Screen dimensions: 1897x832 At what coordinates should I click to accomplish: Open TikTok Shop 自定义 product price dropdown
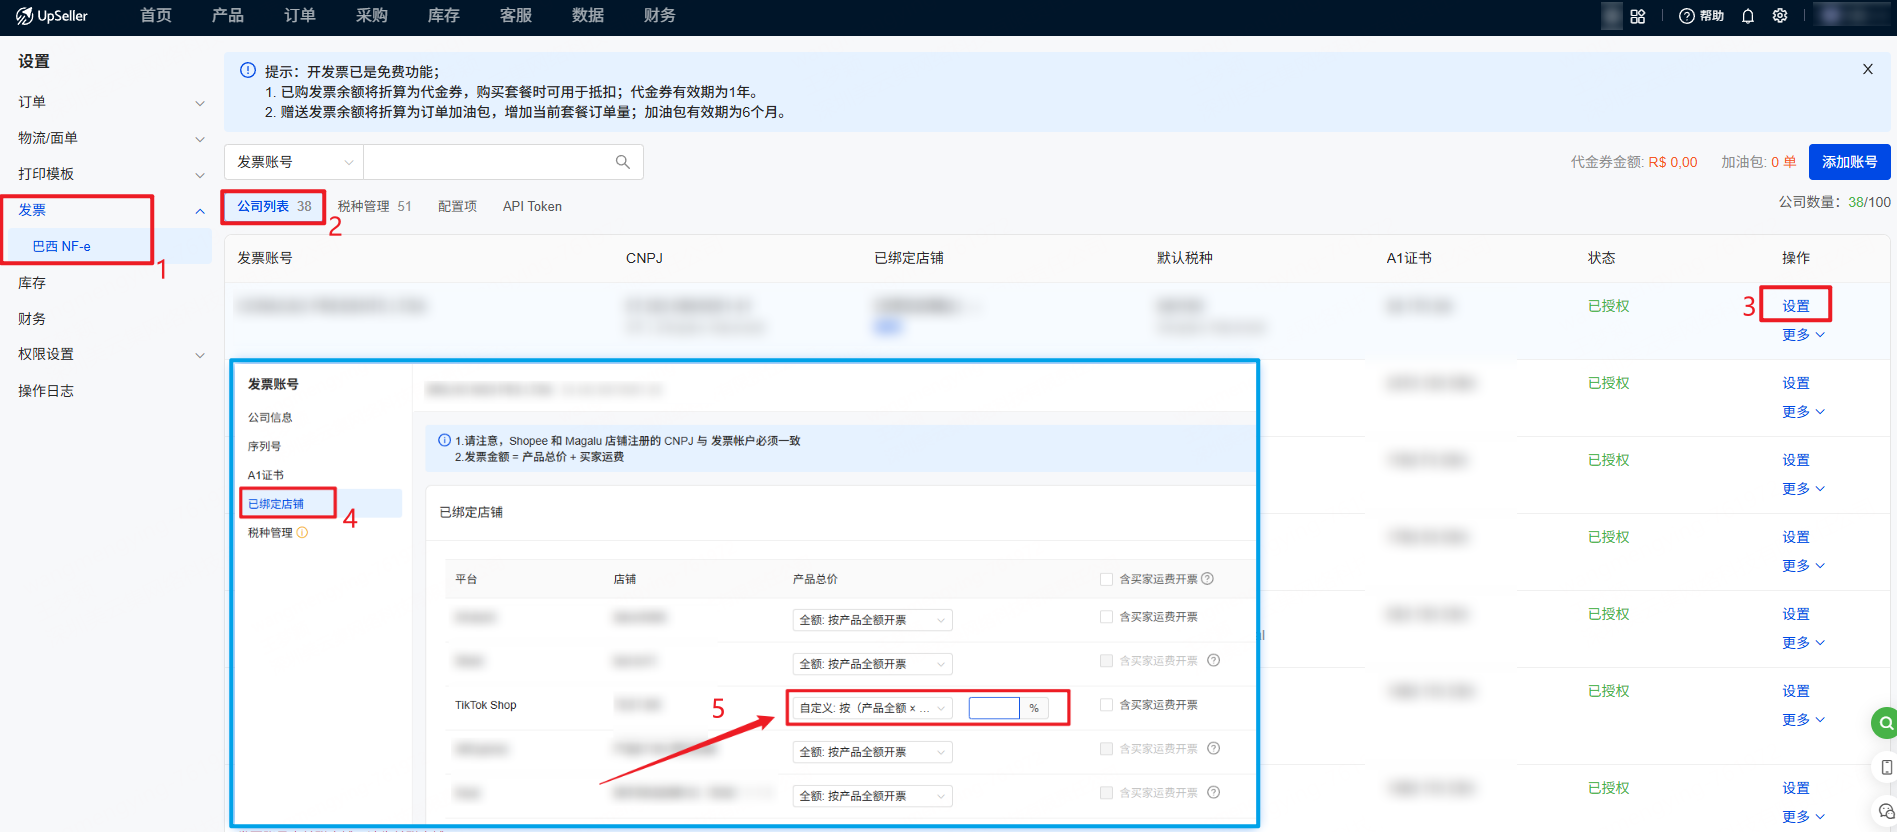(871, 708)
